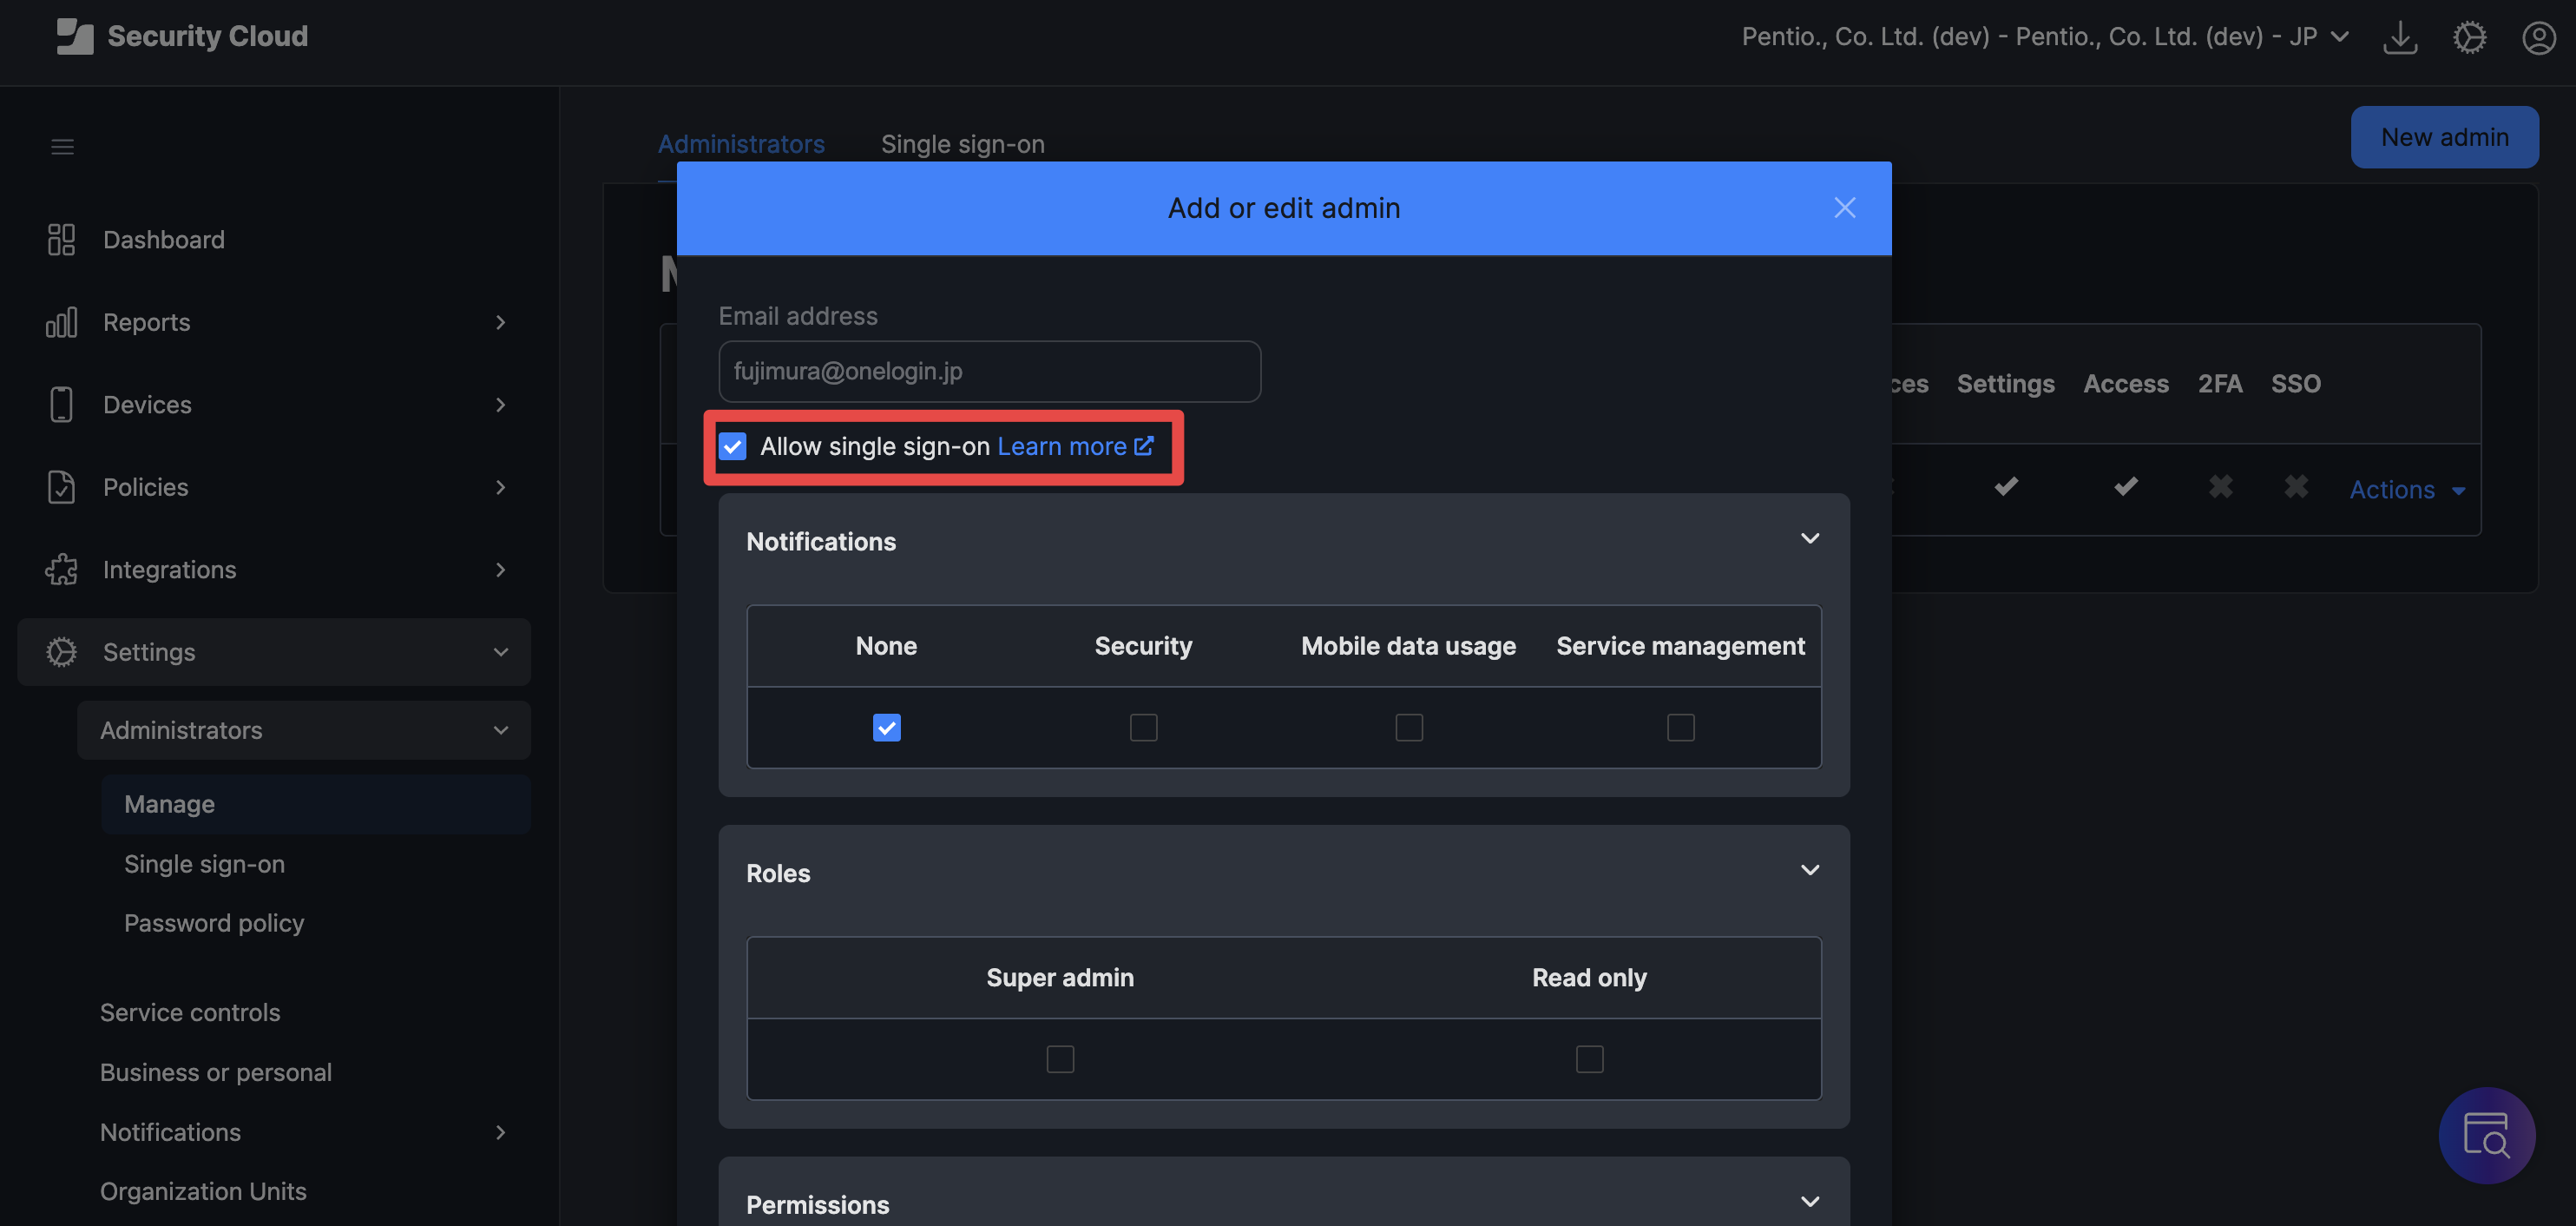Check the Super admin role checkbox
Screen dimensions: 2576x1226
point(1060,1059)
